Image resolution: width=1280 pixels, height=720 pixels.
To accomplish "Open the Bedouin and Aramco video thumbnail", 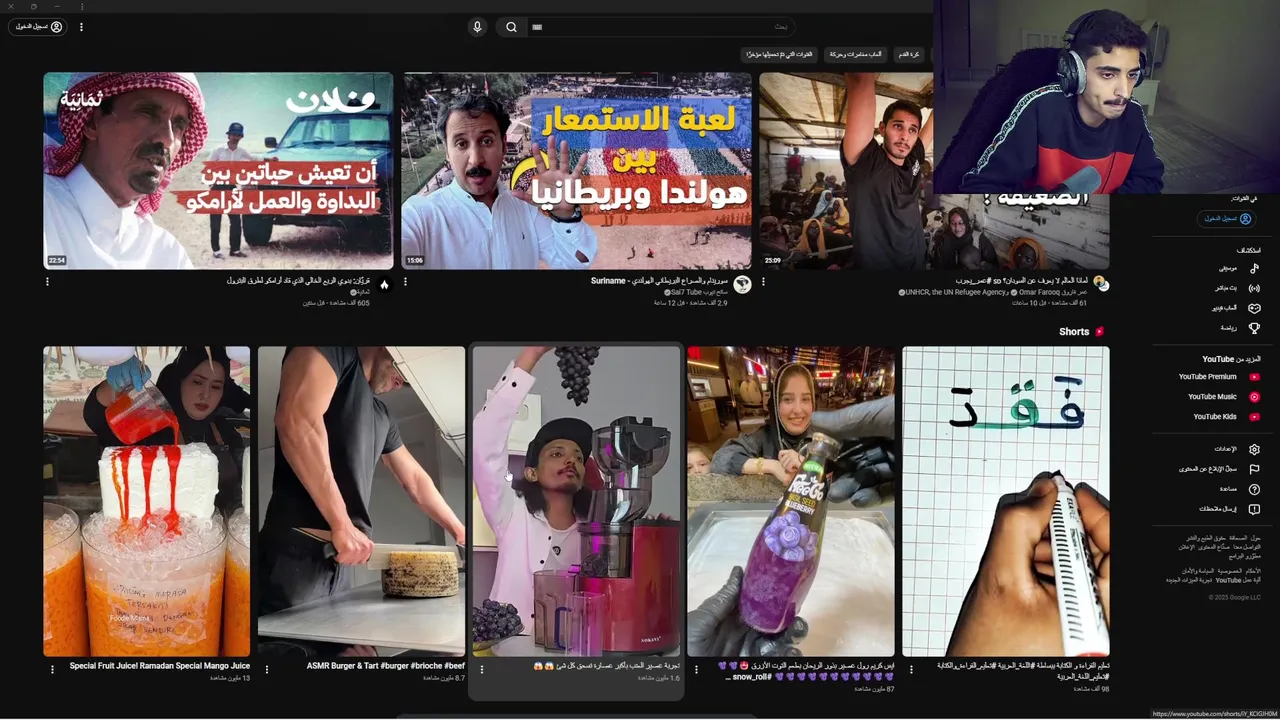I will (x=218, y=170).
